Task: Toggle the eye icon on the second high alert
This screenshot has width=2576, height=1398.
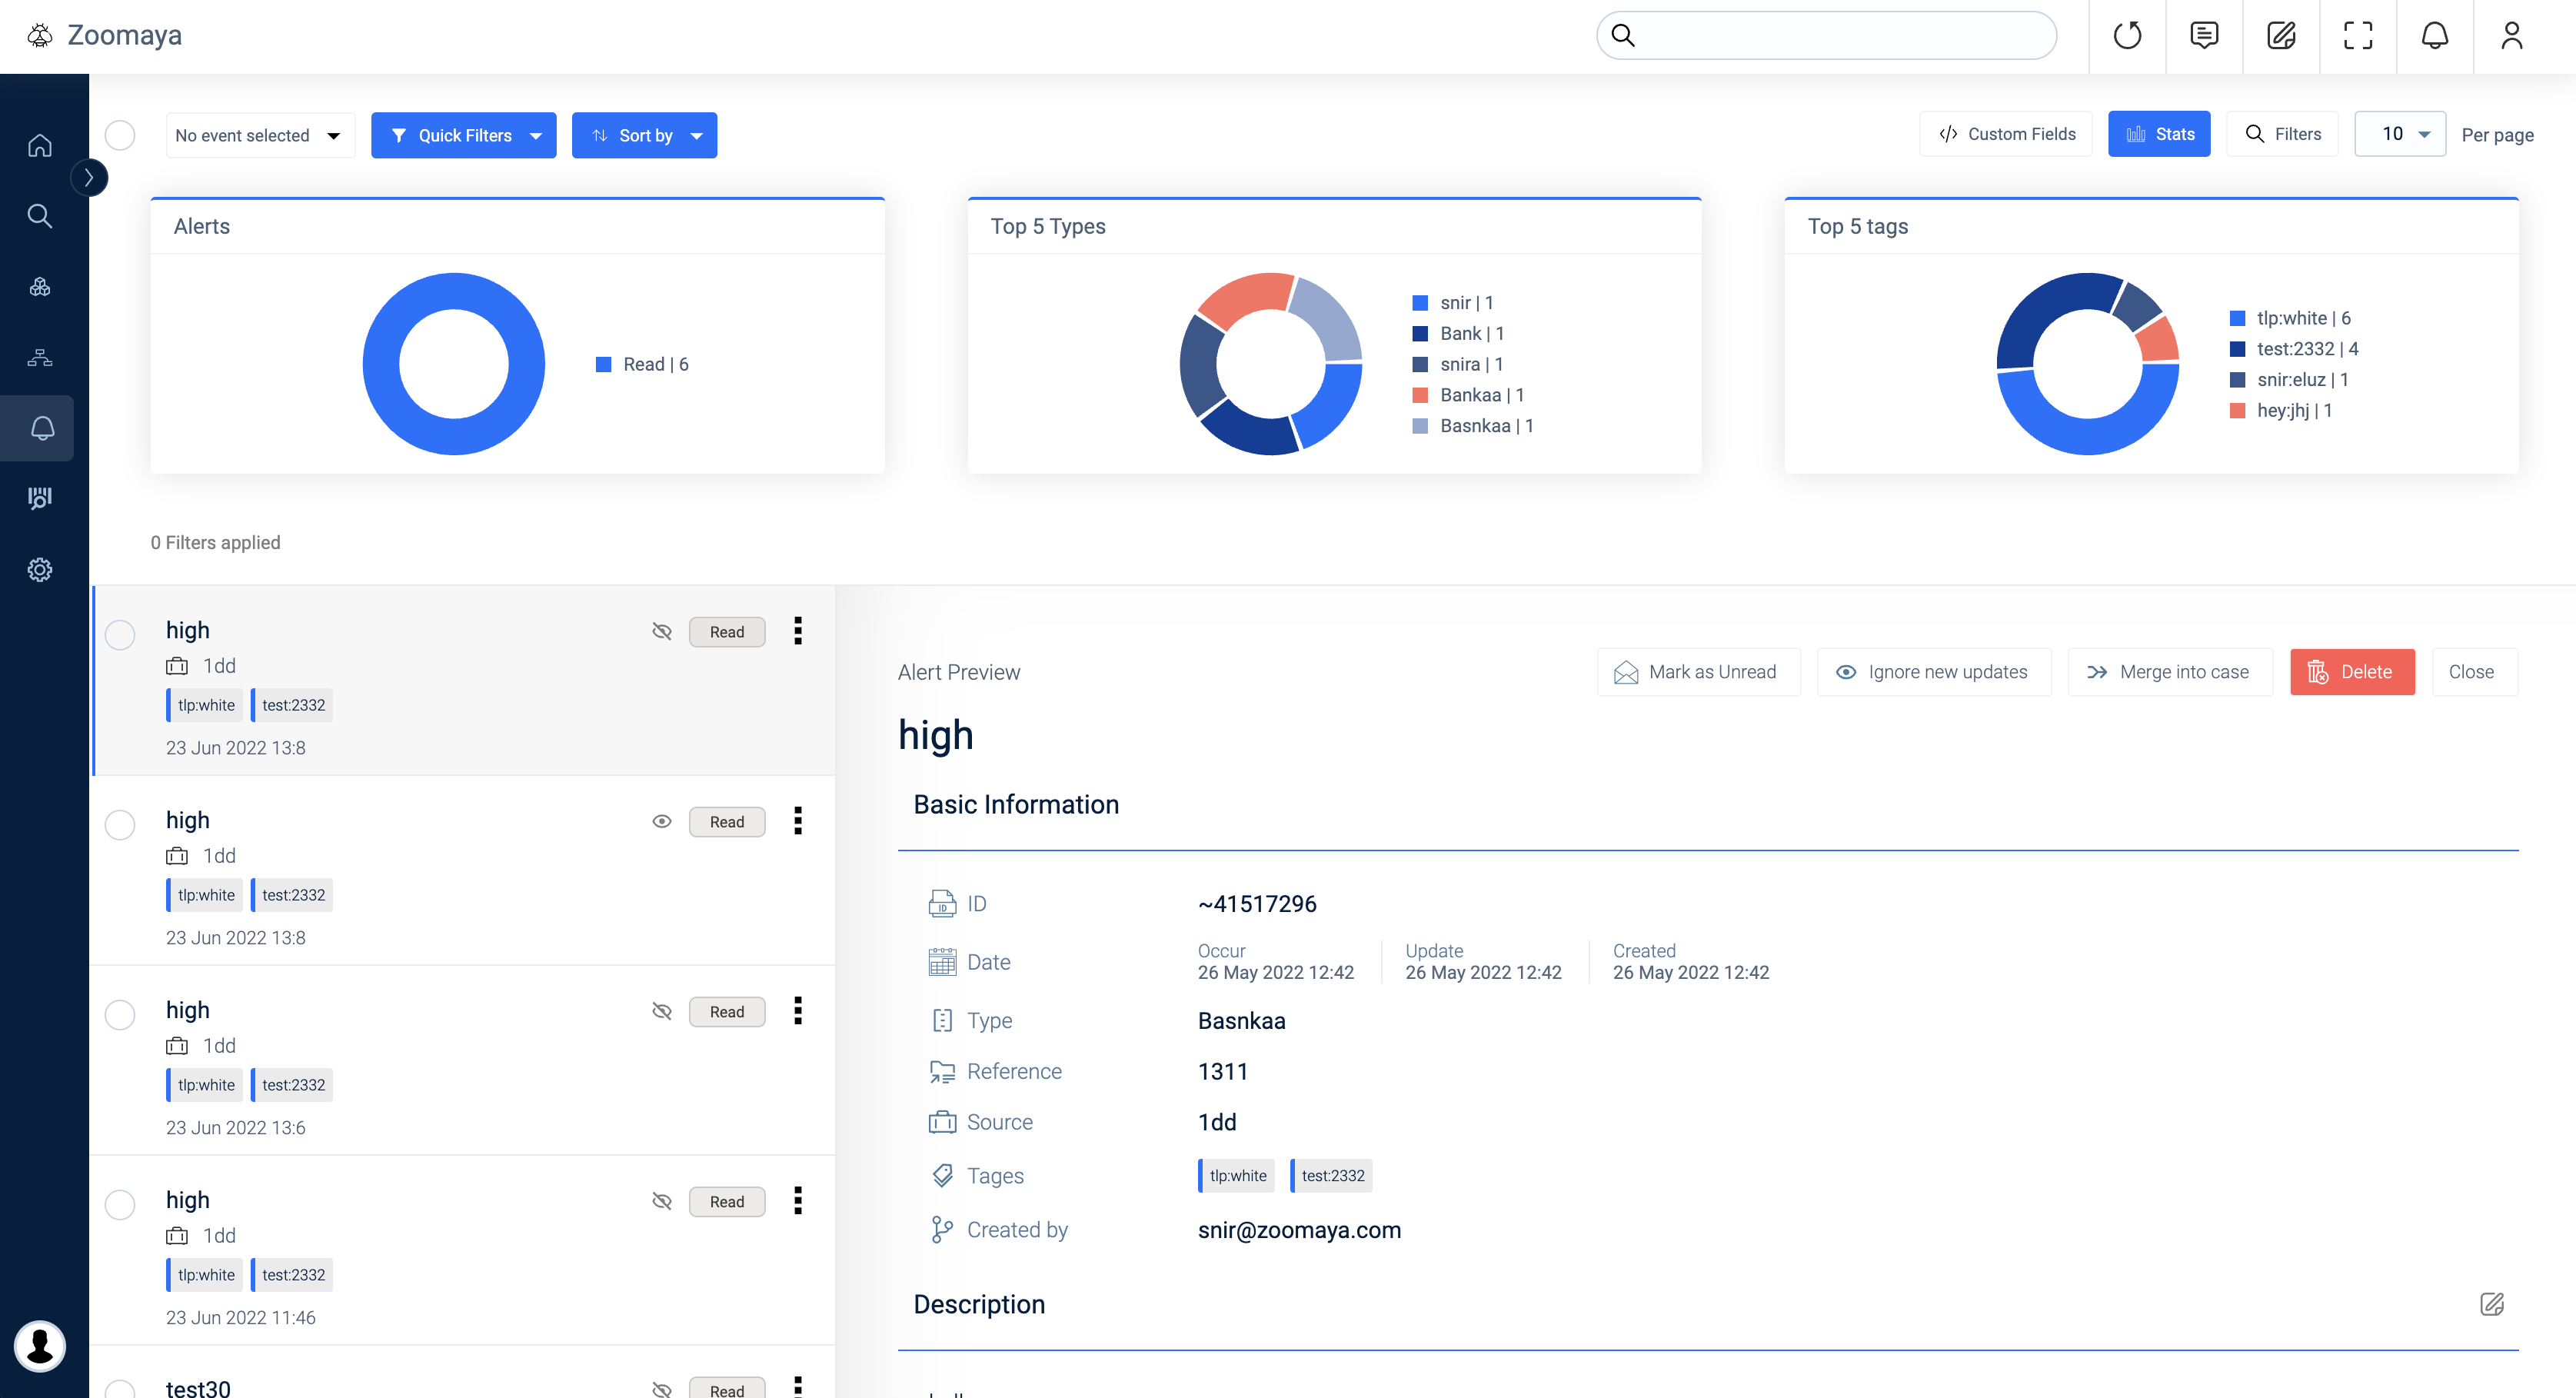Action: [x=662, y=822]
